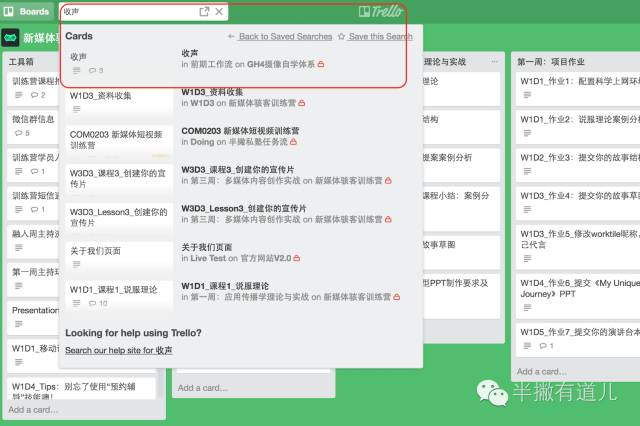Click the open-in-new-window icon in search box
Viewport: 640px width, 426px height.
pyautogui.click(x=204, y=12)
